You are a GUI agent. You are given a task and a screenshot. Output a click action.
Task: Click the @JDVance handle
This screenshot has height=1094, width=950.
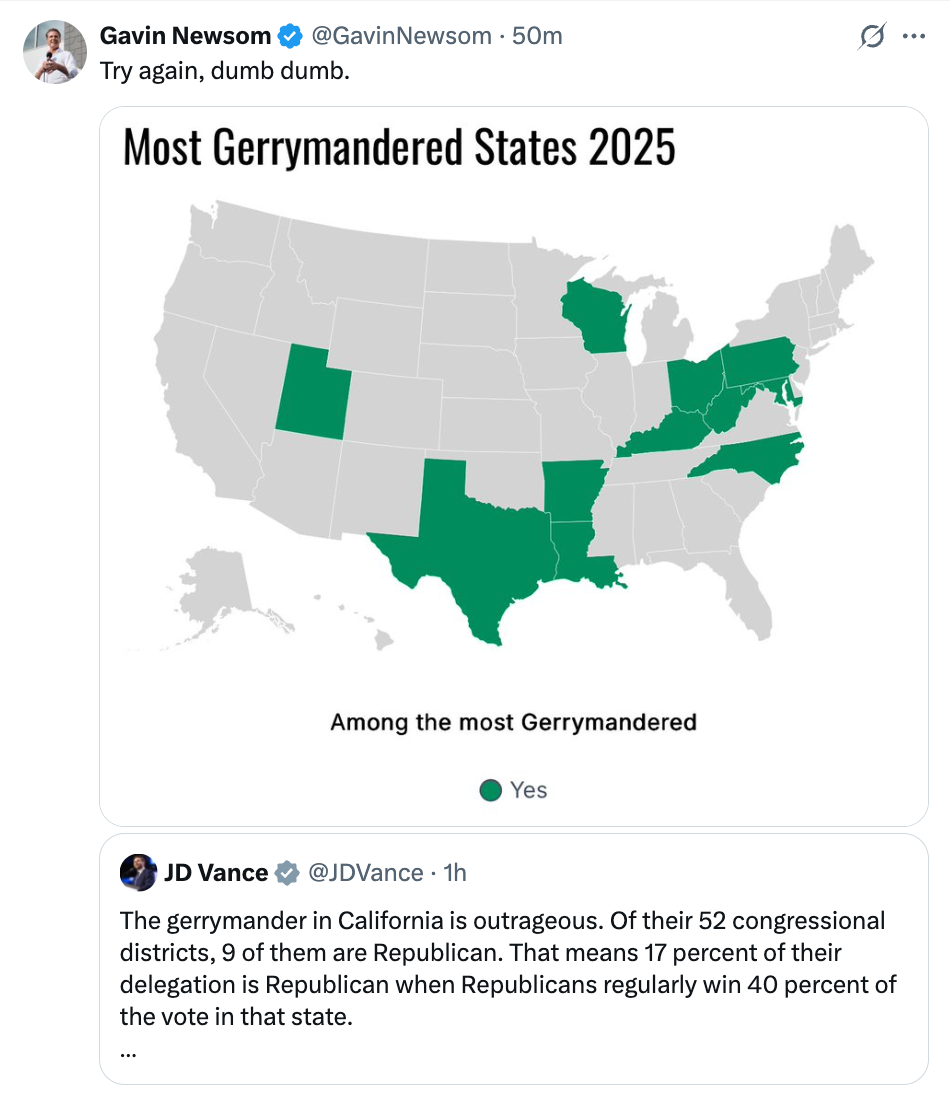tap(365, 873)
